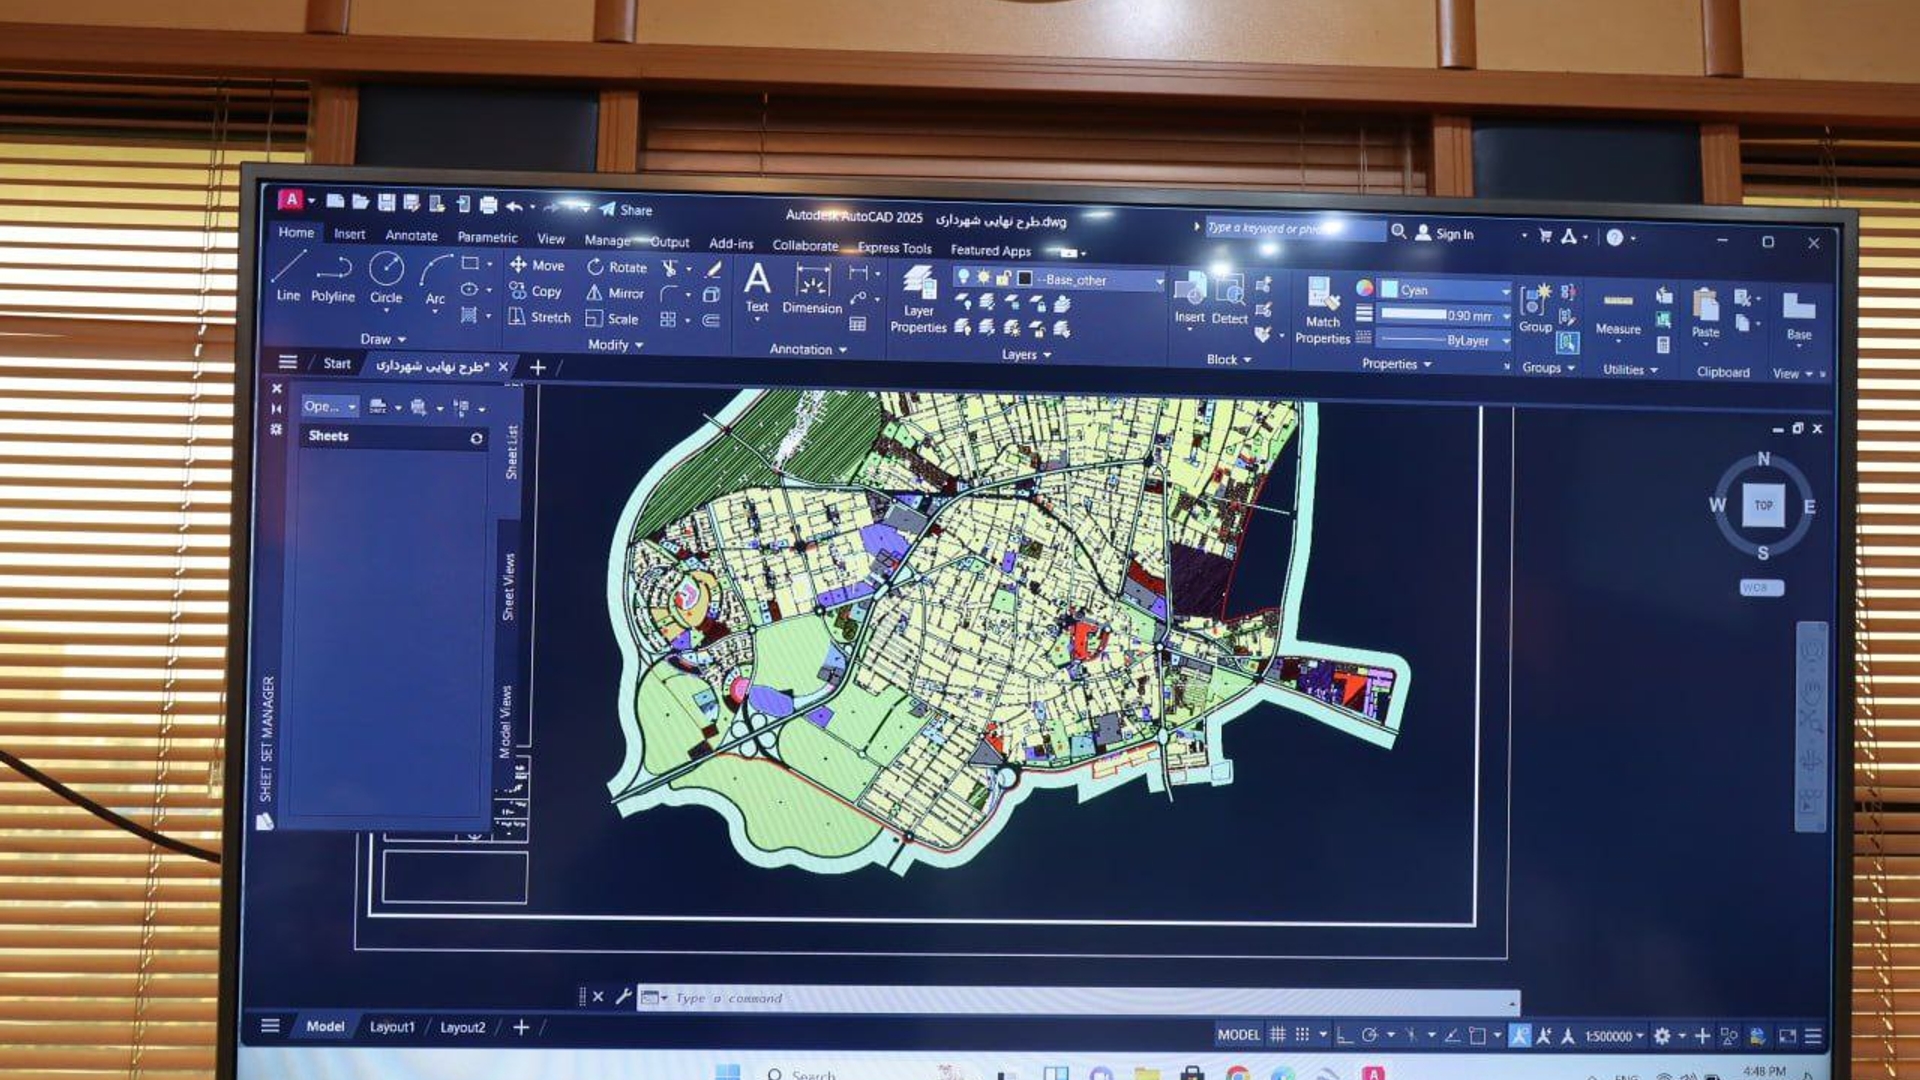
Task: Toggle snap mode dots icon
Action: click(1302, 1035)
